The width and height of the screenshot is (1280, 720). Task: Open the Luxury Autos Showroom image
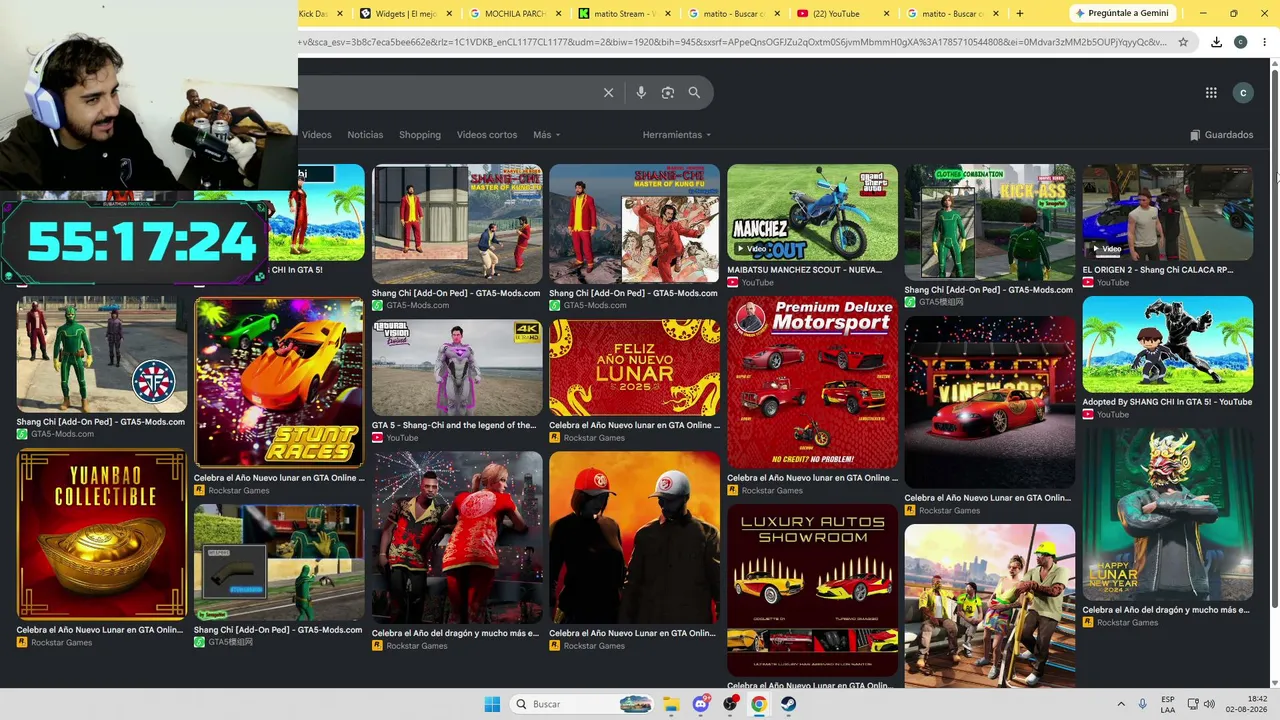point(812,590)
